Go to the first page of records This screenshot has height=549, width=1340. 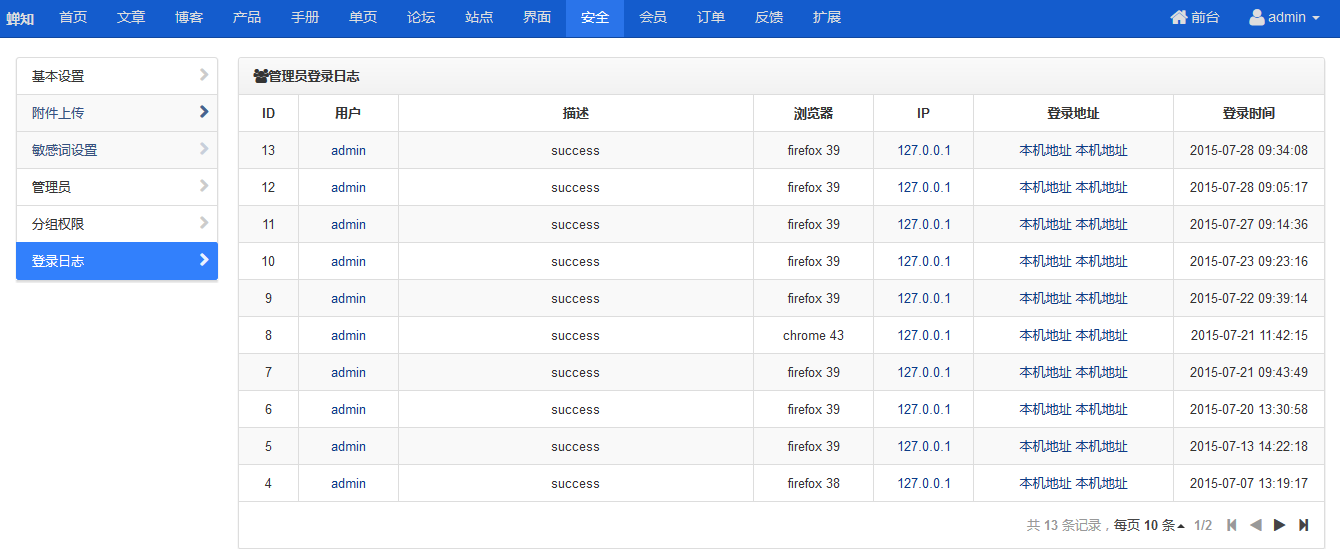click(1232, 525)
